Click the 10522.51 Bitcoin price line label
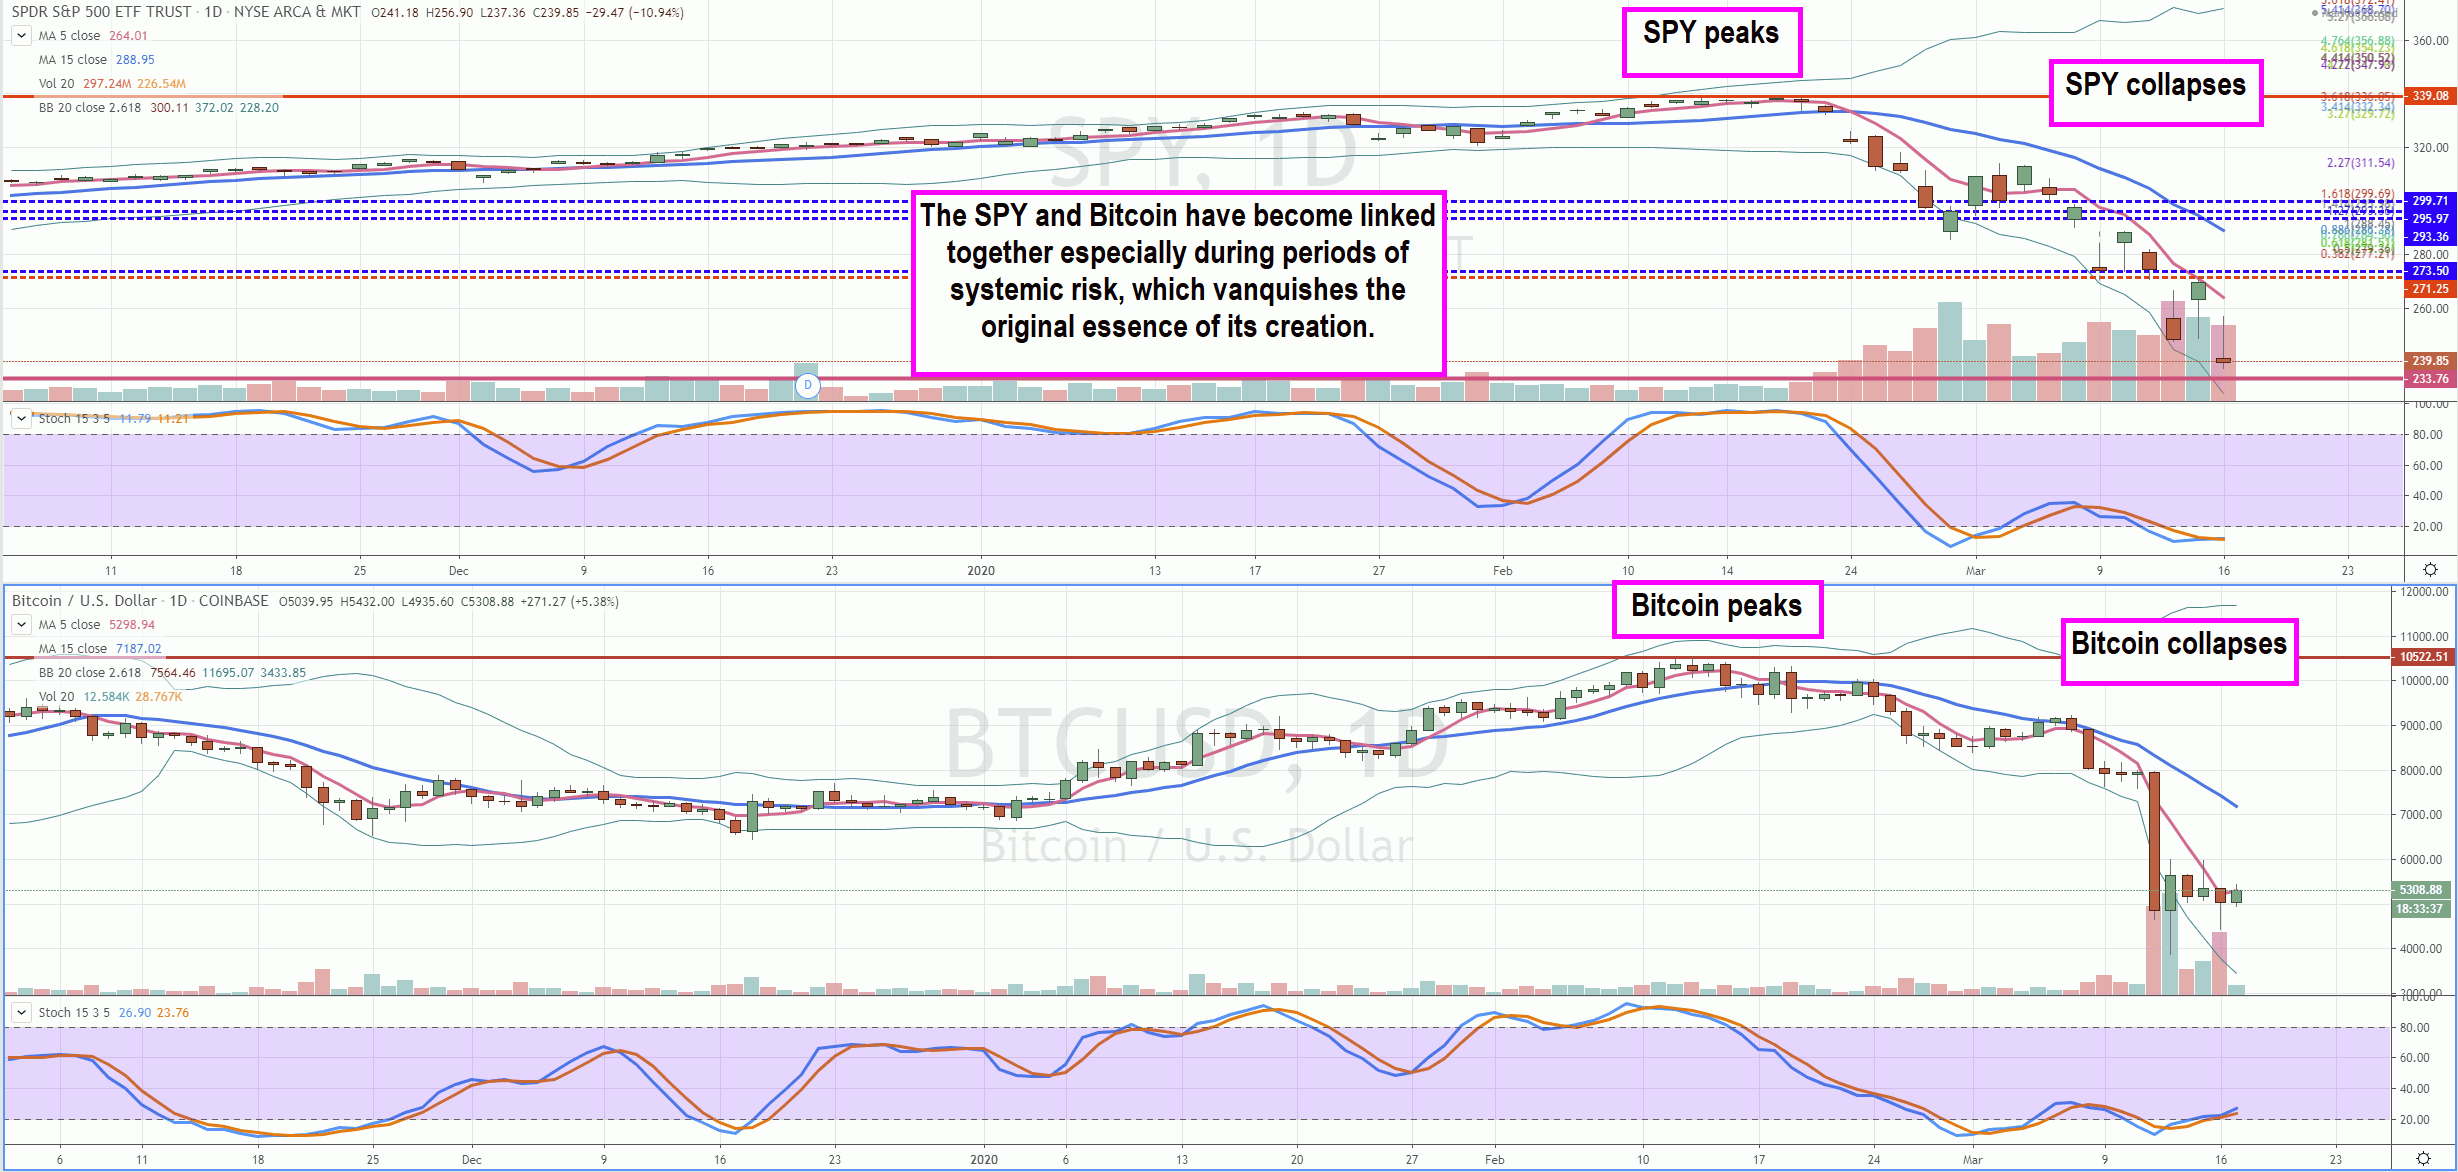2458x1172 pixels. coord(2423,657)
